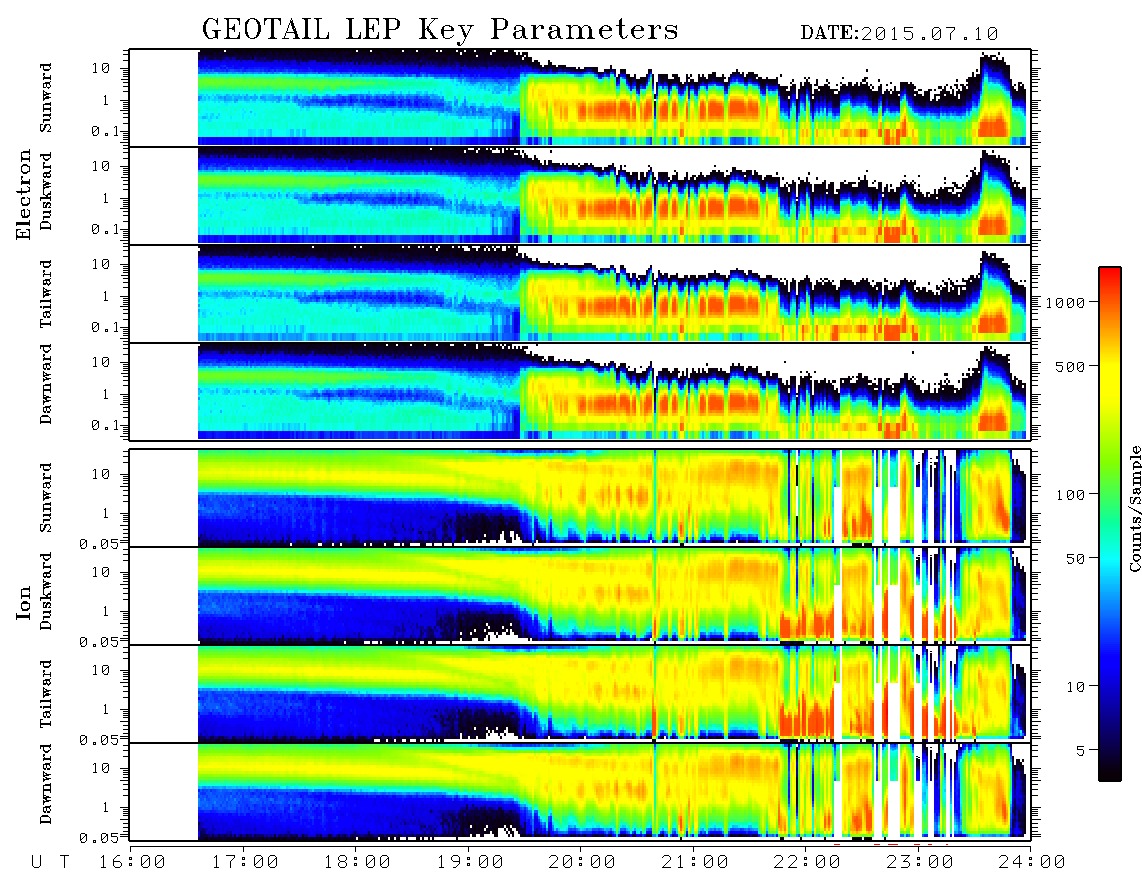The height and width of the screenshot is (880, 1142).
Task: Click the Duskward label of the Electron group
Action: point(46,191)
